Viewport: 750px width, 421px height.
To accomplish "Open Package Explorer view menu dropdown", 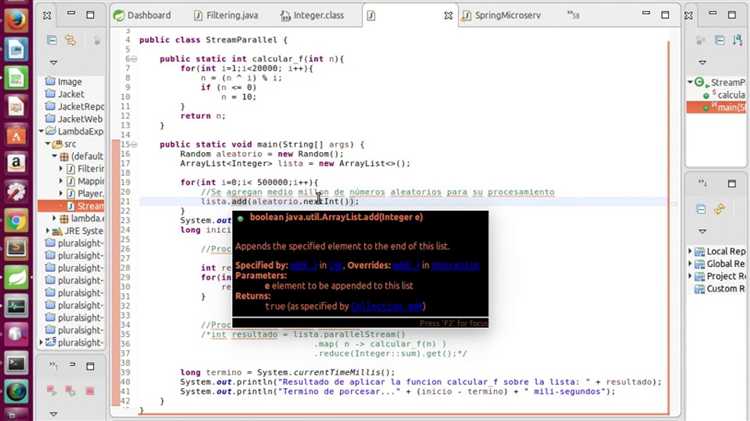I will point(54,63).
